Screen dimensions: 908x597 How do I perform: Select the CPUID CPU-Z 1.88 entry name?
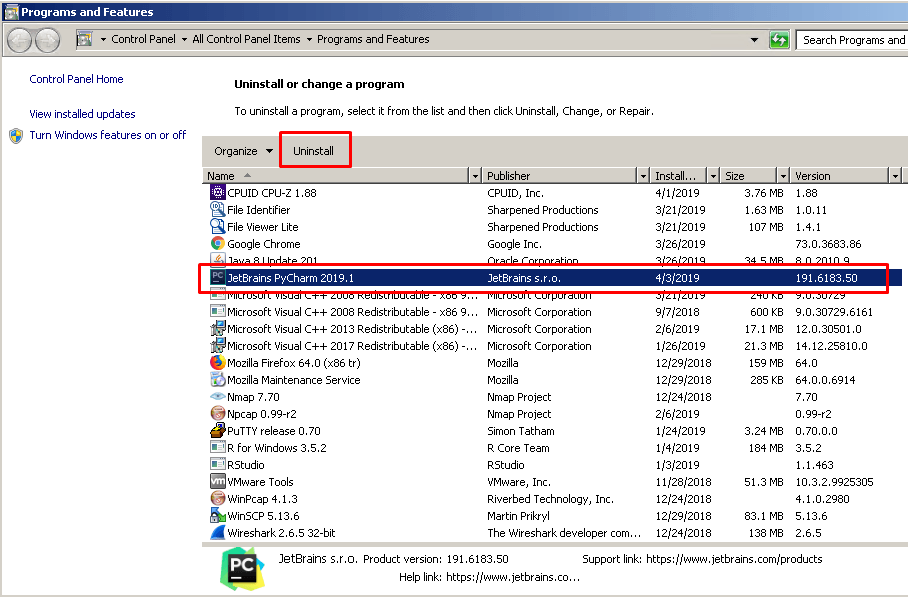pyautogui.click(x=272, y=193)
